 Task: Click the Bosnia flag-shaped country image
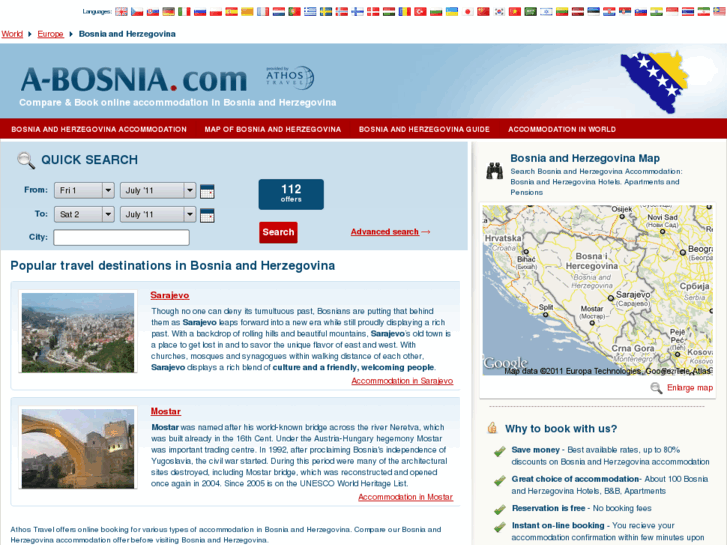654,82
